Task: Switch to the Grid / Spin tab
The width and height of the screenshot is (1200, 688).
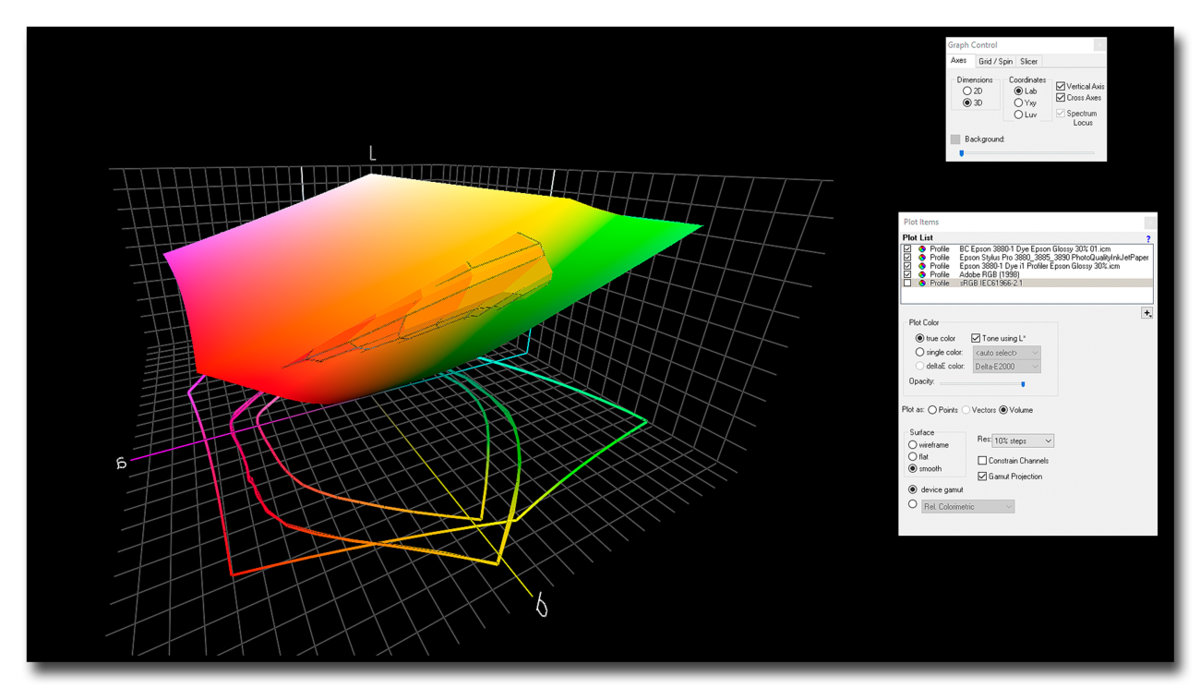Action: pyautogui.click(x=994, y=61)
